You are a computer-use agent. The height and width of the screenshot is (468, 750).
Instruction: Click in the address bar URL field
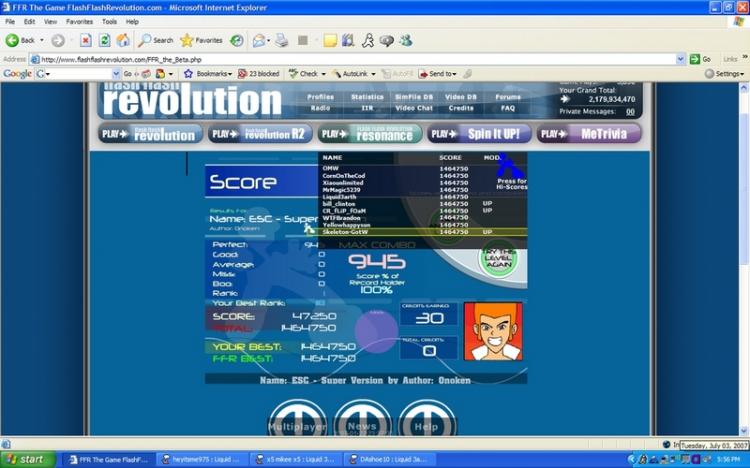pyautogui.click(x=353, y=59)
